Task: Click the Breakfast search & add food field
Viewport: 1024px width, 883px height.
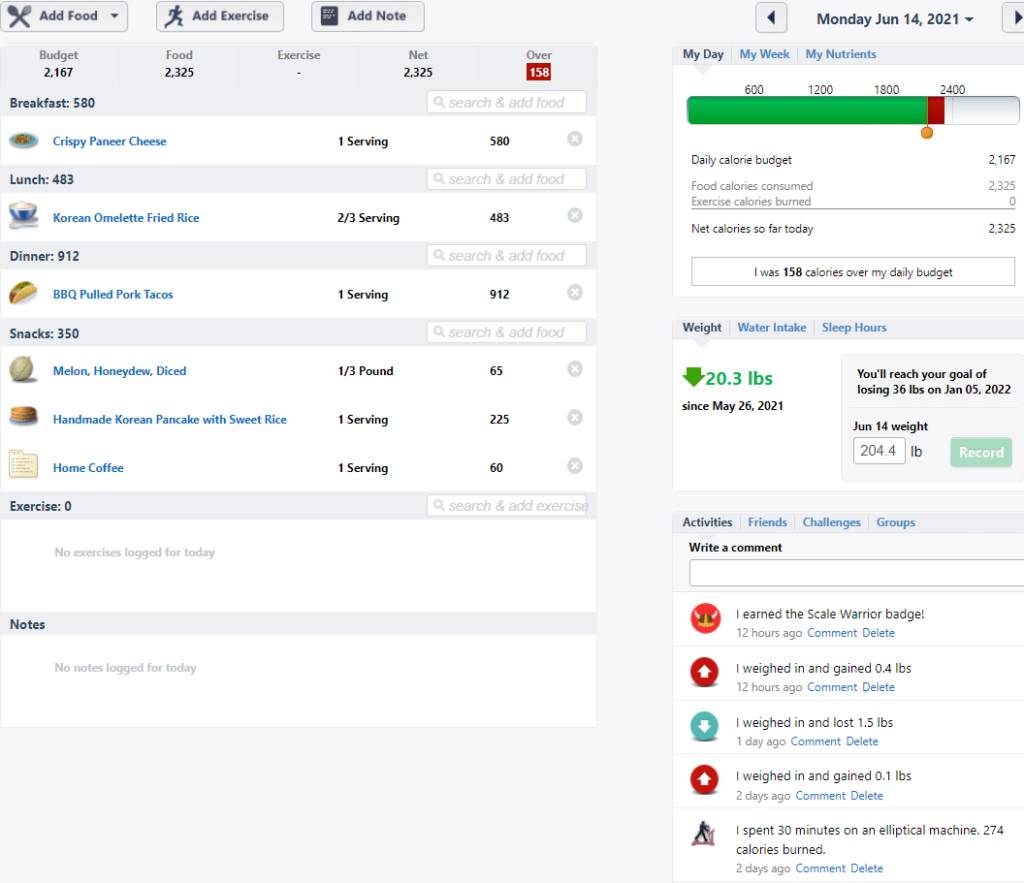Action: click(x=507, y=103)
